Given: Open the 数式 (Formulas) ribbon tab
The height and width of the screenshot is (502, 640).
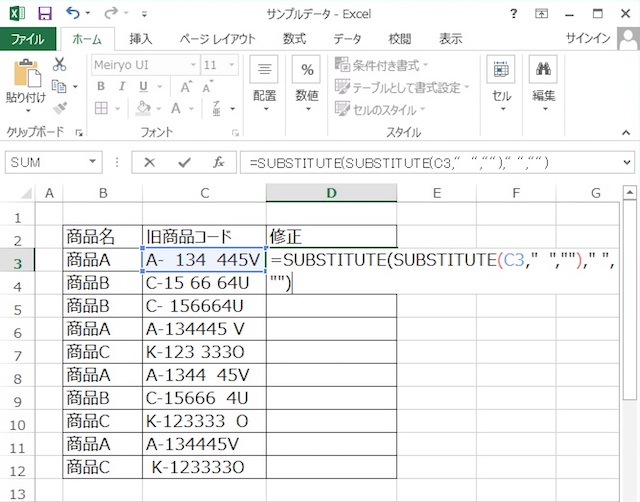Looking at the screenshot, I should [294, 39].
